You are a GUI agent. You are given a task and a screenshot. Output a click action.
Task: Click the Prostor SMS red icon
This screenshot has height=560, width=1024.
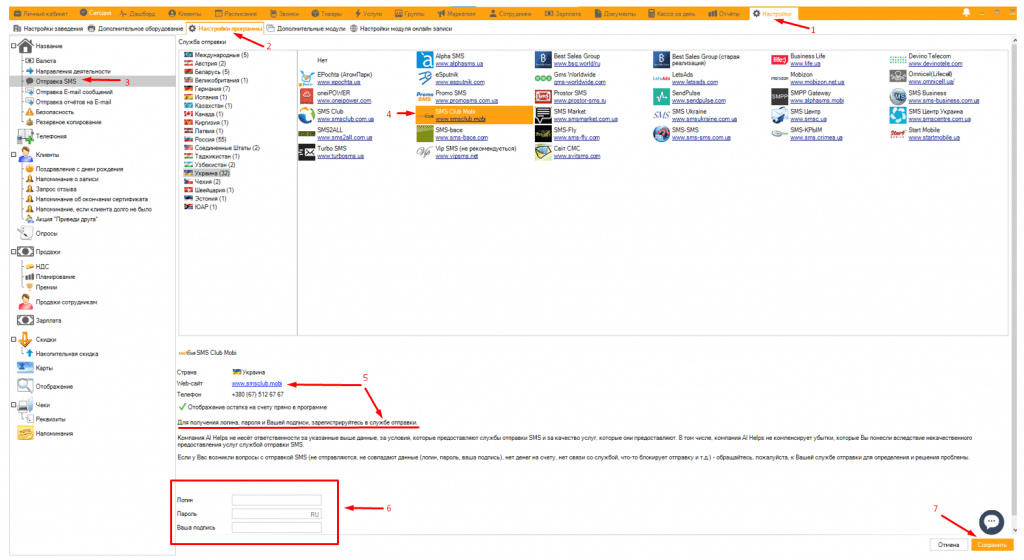(x=543, y=97)
